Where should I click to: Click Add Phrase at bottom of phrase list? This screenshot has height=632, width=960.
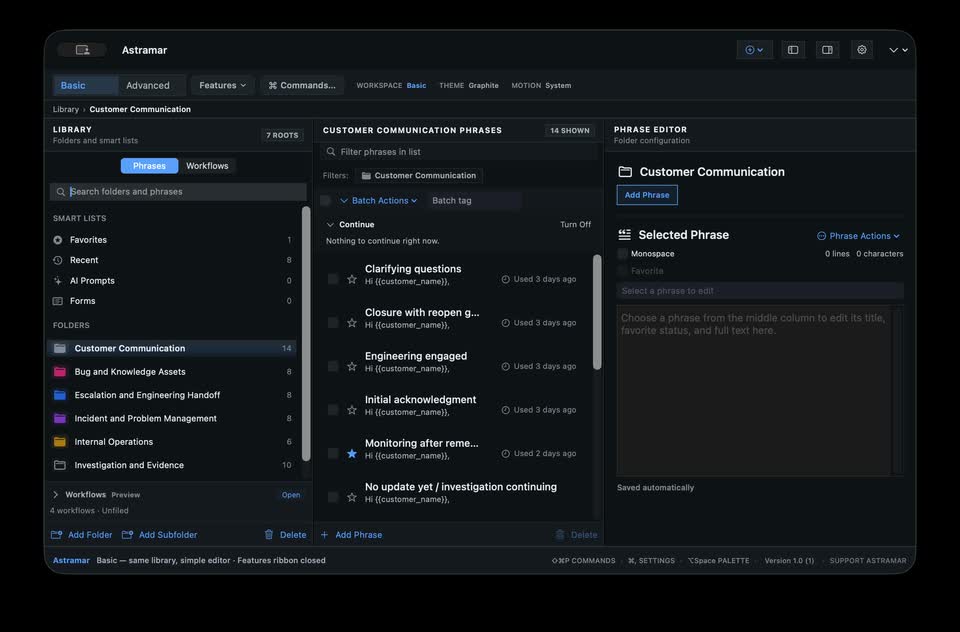[x=351, y=535]
